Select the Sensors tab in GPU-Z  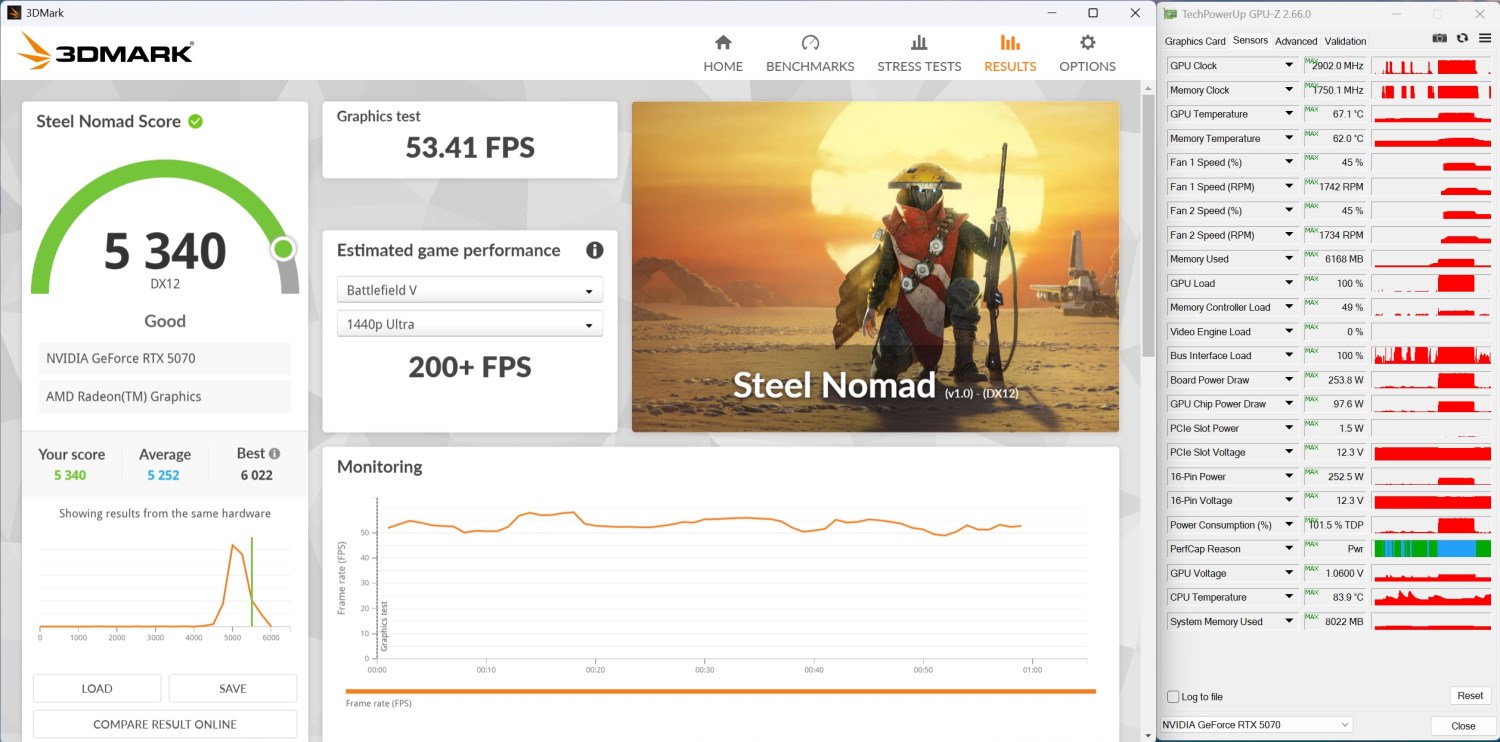coord(1250,41)
